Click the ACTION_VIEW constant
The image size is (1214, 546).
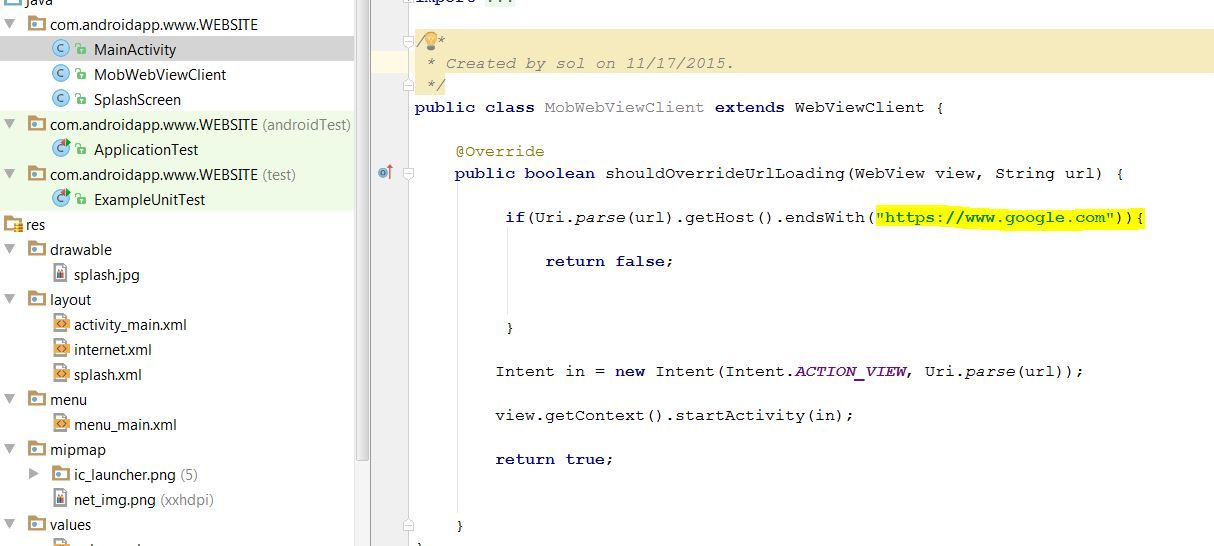[x=850, y=371]
